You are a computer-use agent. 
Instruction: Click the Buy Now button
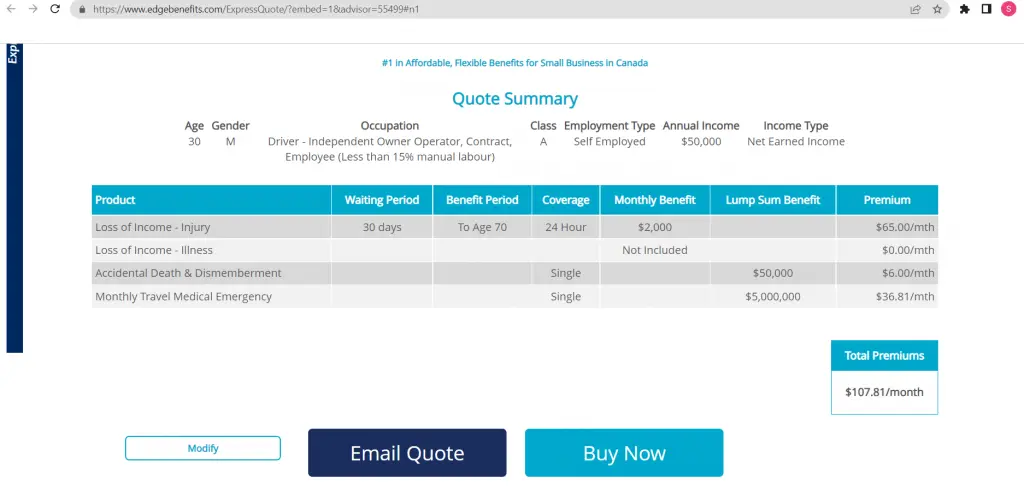(x=624, y=453)
